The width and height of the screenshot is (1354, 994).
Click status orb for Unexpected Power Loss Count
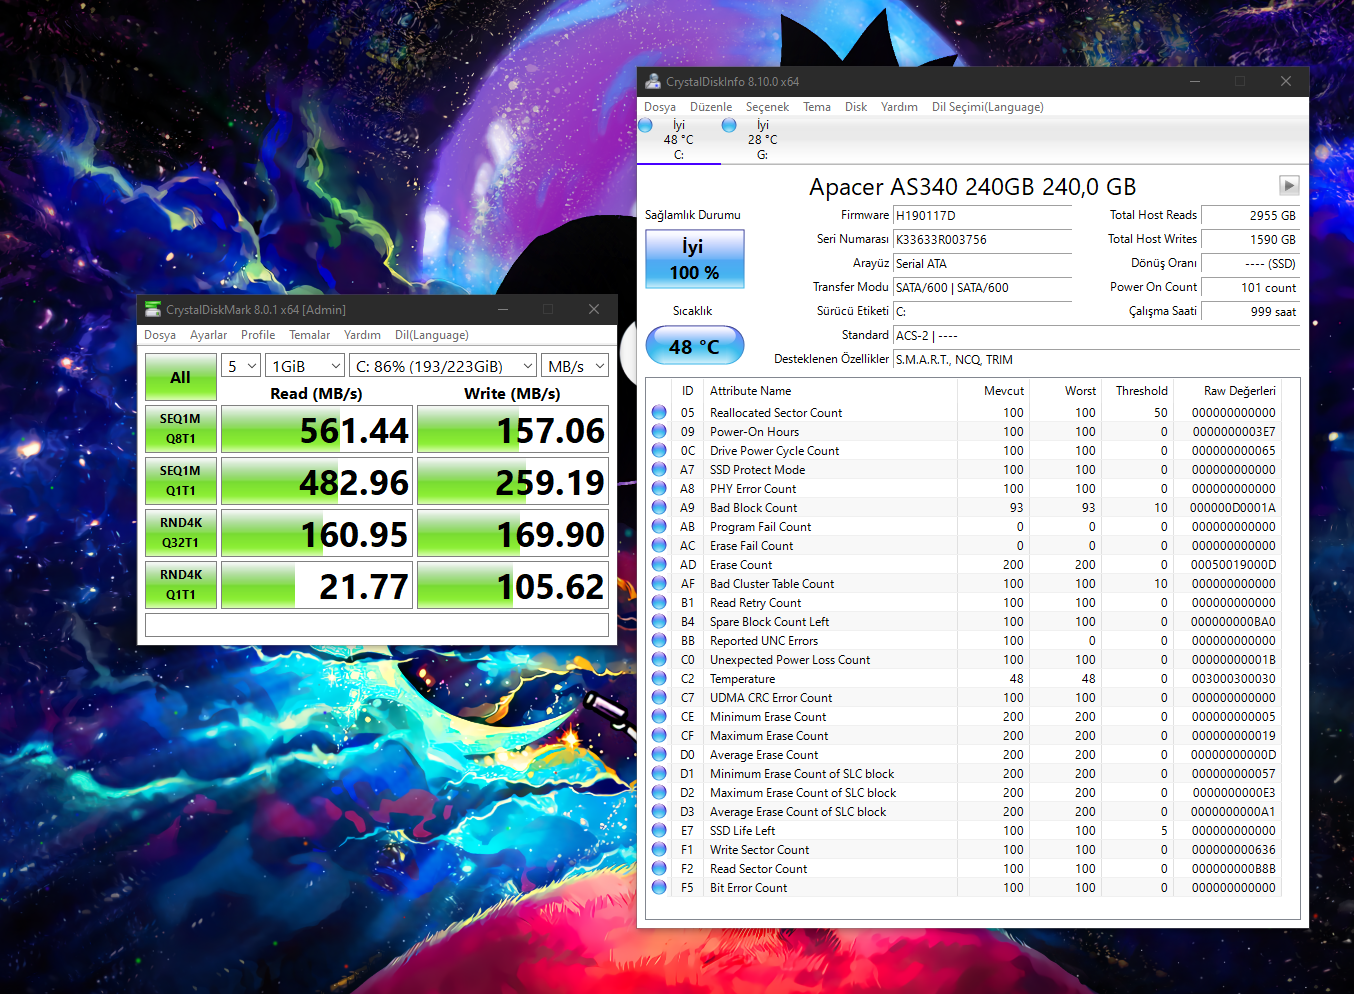(x=659, y=659)
